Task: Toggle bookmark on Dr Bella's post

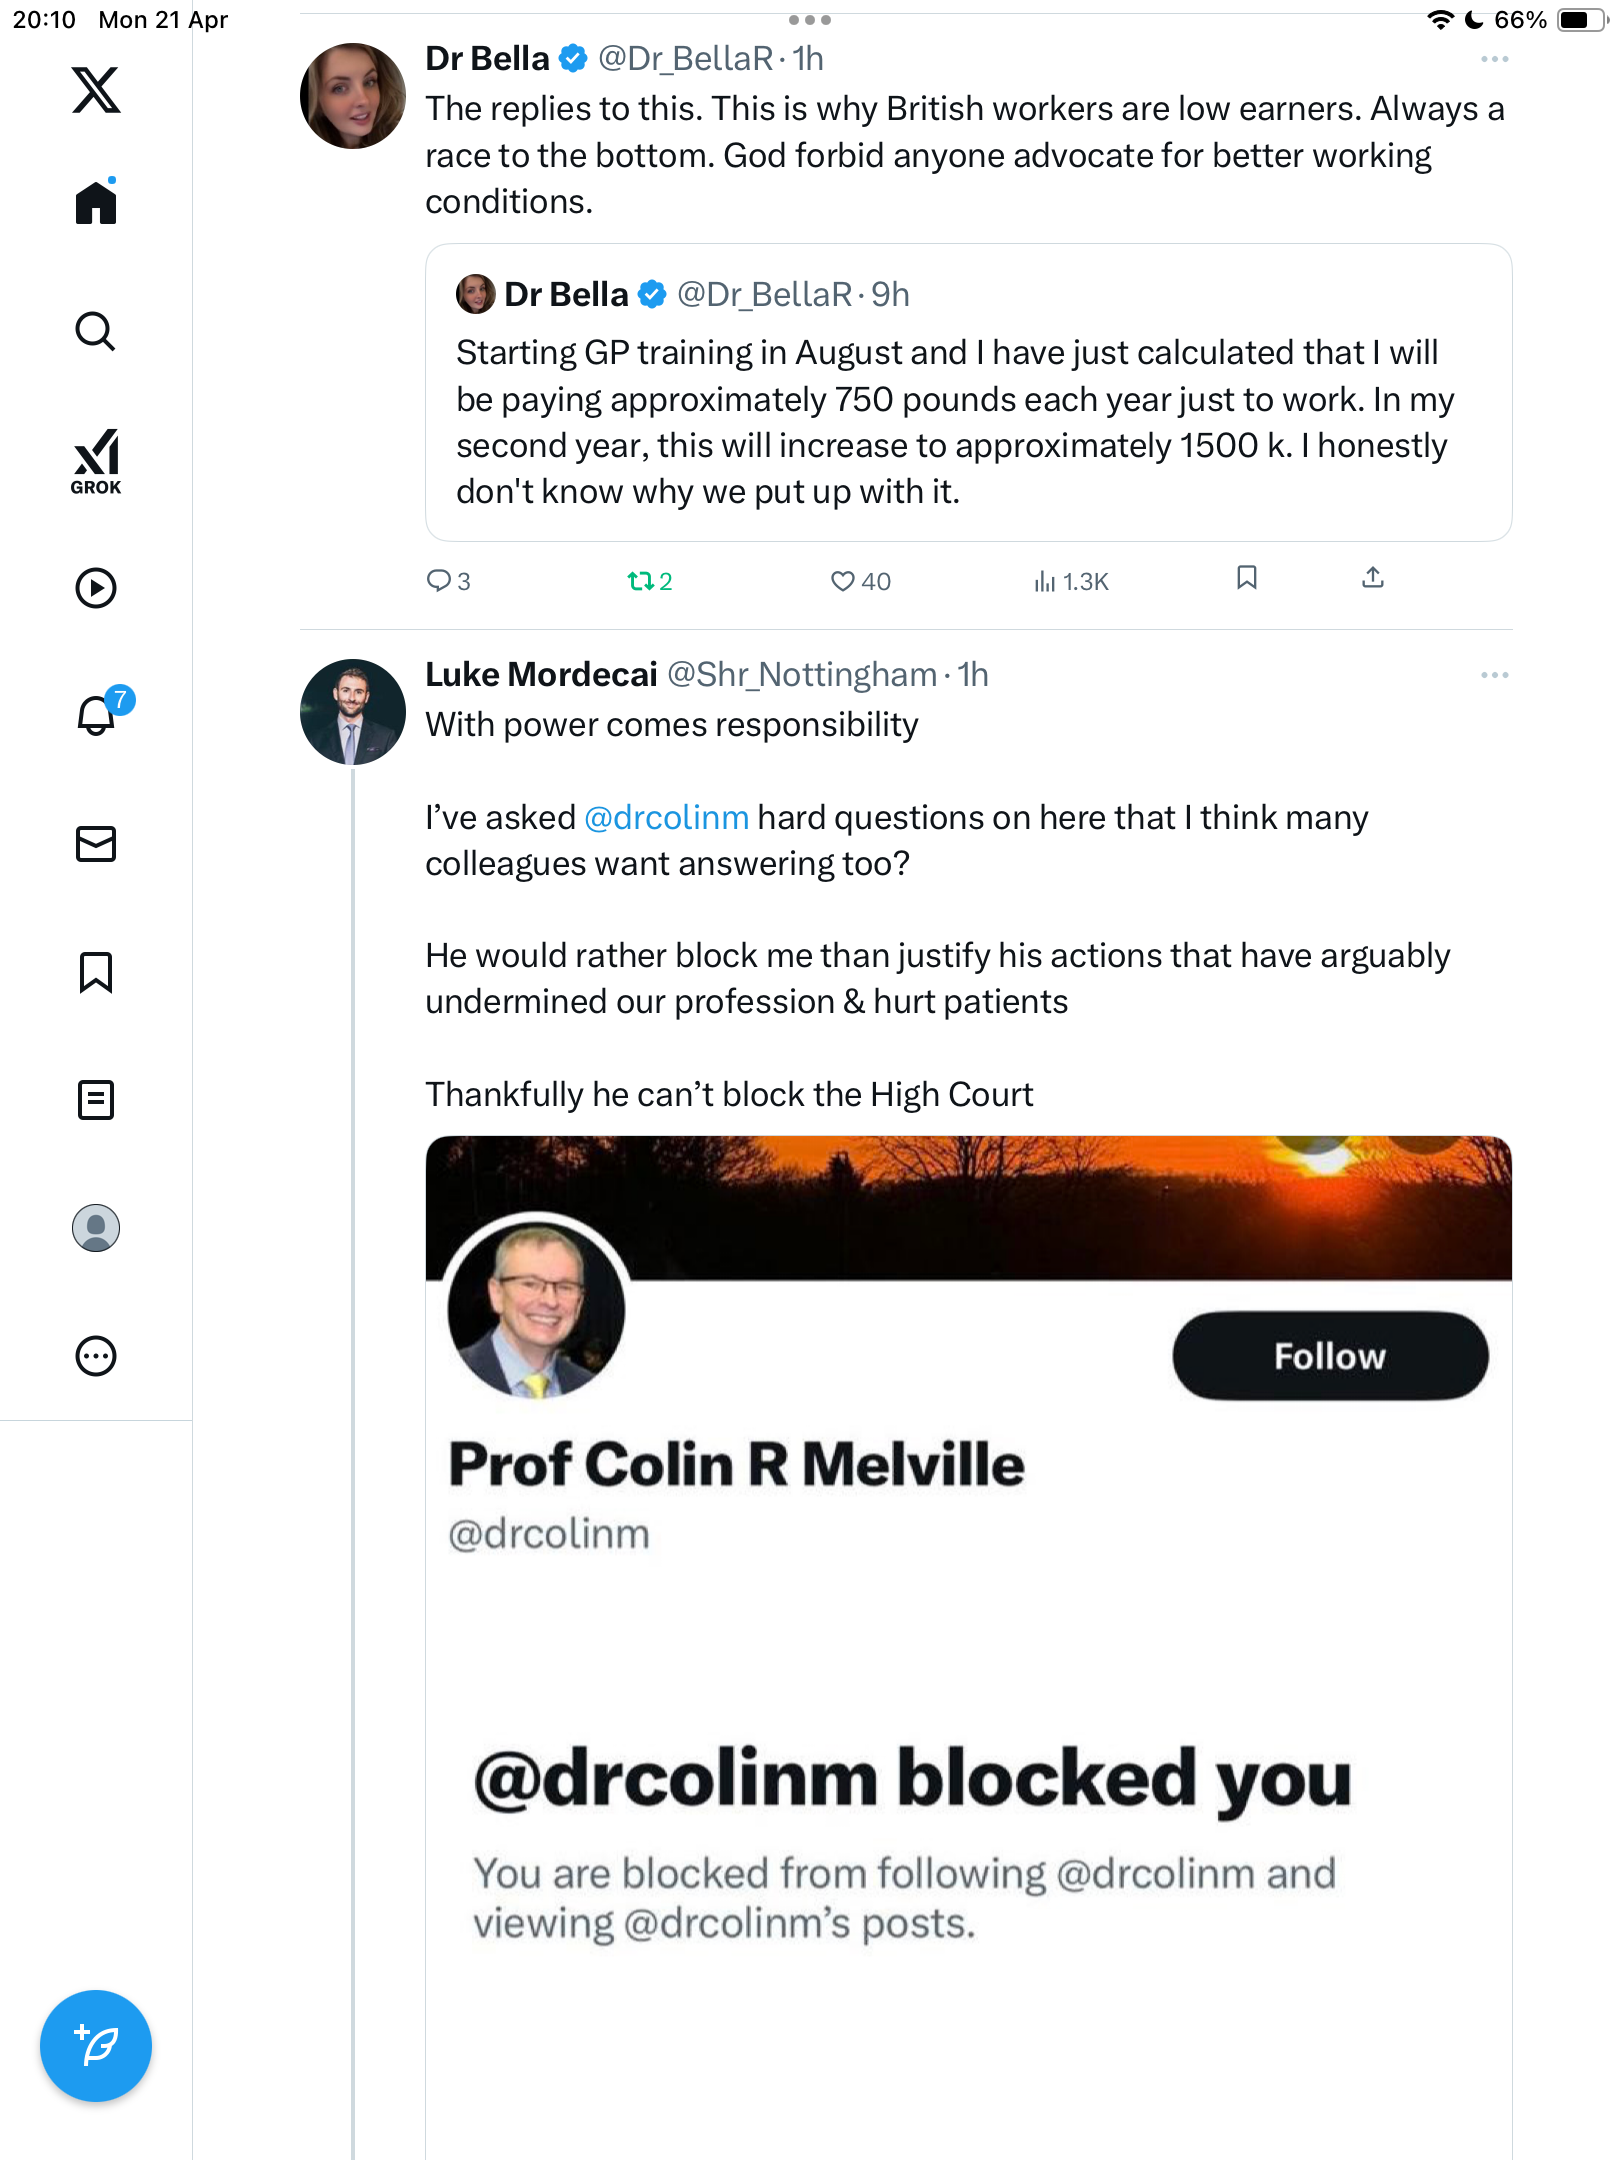Action: click(x=1246, y=578)
